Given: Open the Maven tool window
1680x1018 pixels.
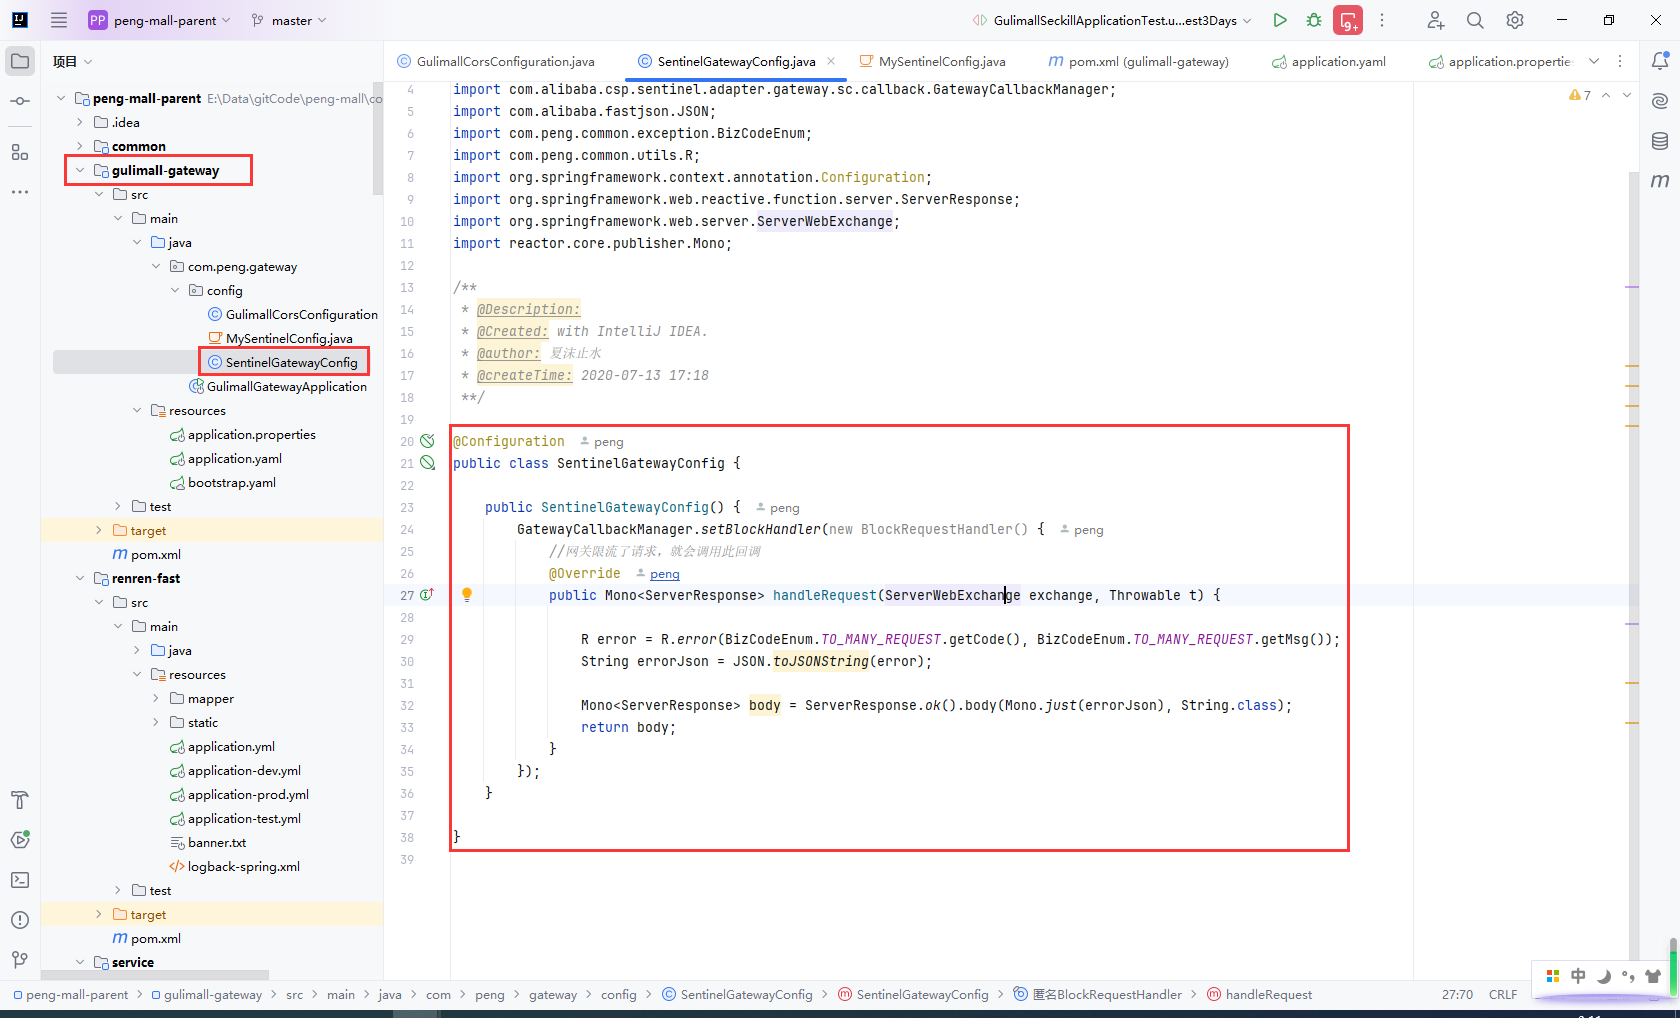Looking at the screenshot, I should (x=1660, y=181).
